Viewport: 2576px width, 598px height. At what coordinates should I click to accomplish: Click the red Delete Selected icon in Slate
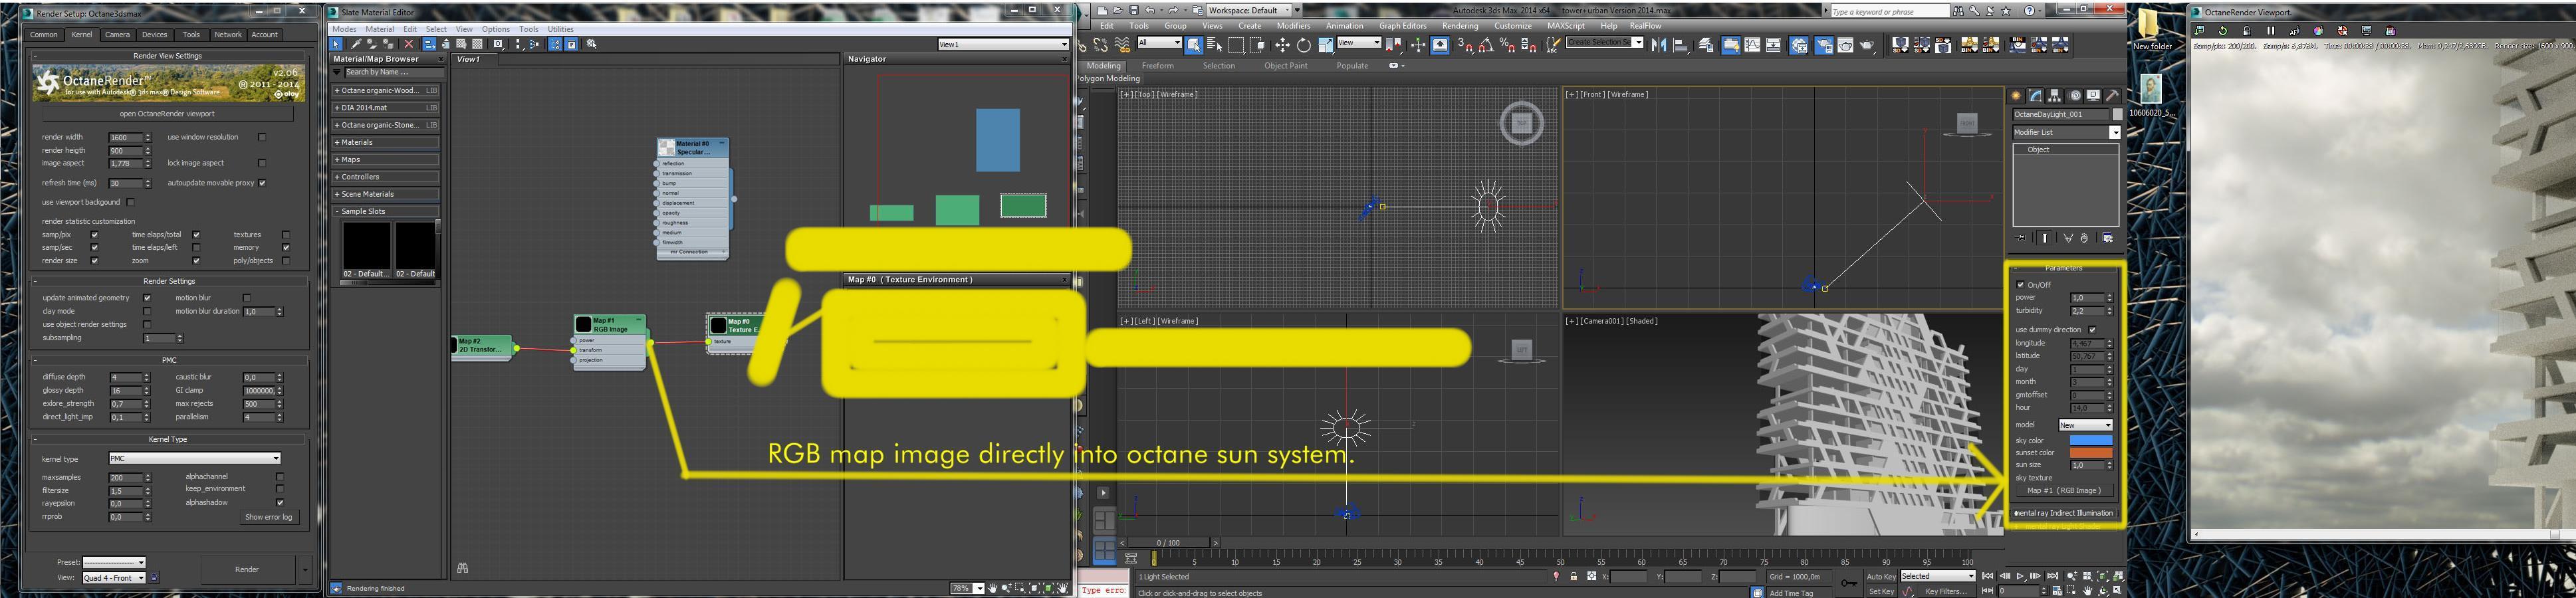coord(408,44)
